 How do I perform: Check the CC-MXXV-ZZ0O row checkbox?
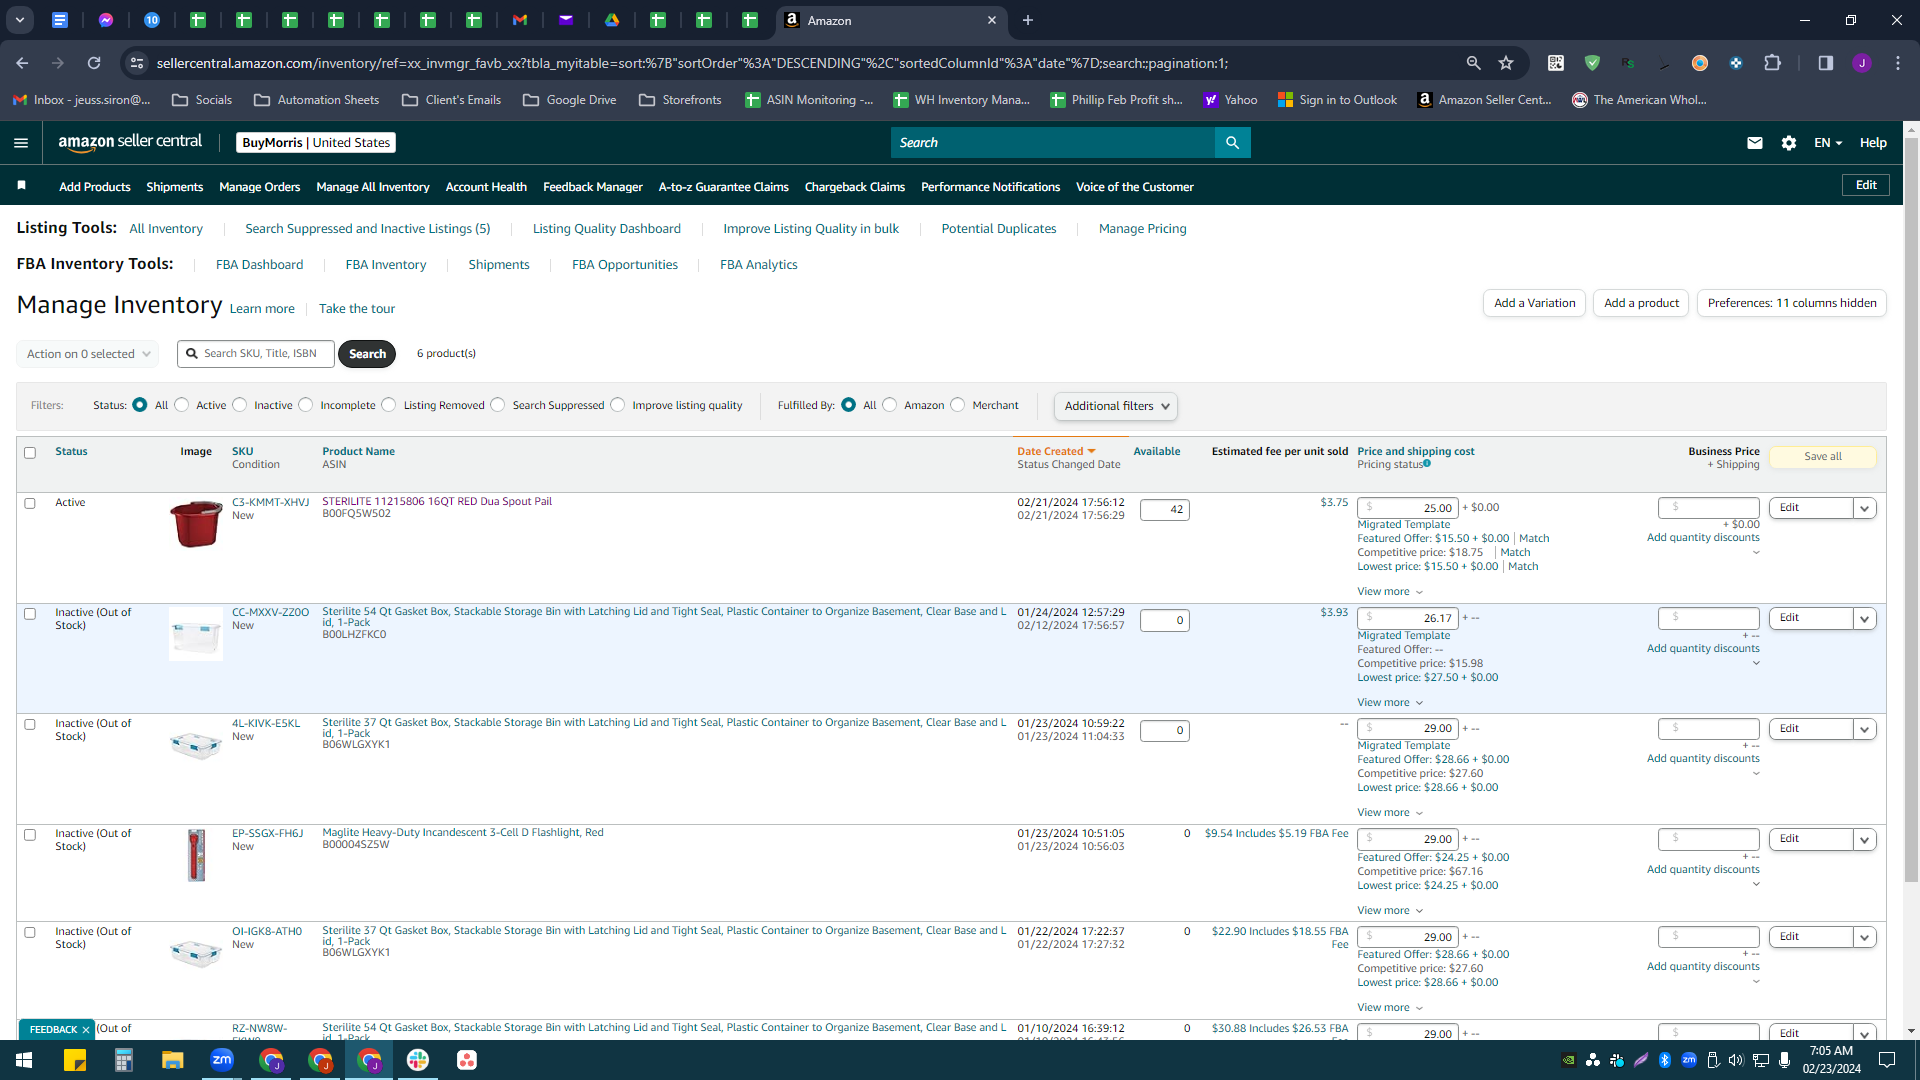[30, 614]
